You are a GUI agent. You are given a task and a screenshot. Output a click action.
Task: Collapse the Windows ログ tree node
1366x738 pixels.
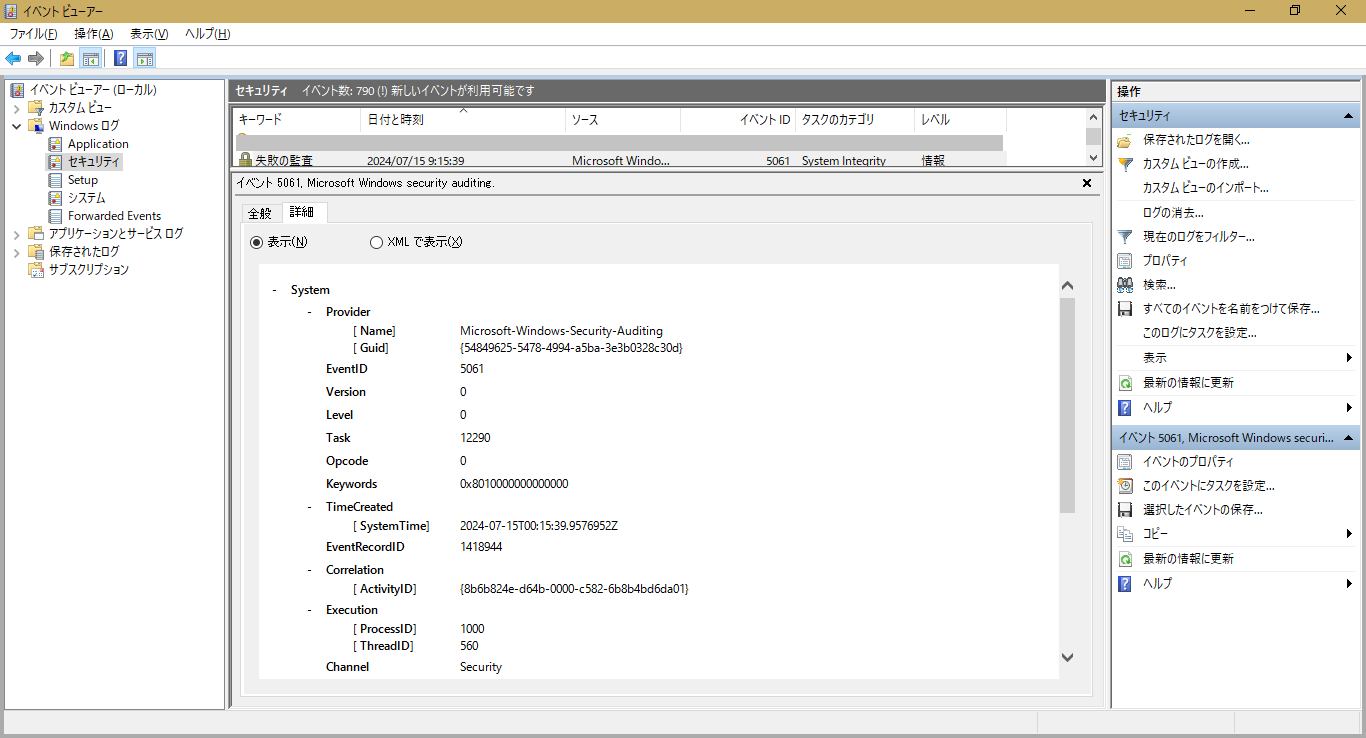(x=16, y=126)
